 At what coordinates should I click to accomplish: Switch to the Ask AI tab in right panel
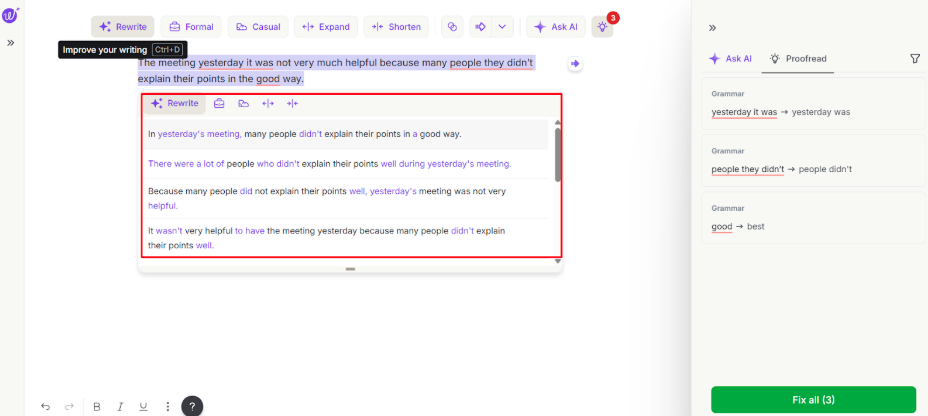(x=730, y=59)
